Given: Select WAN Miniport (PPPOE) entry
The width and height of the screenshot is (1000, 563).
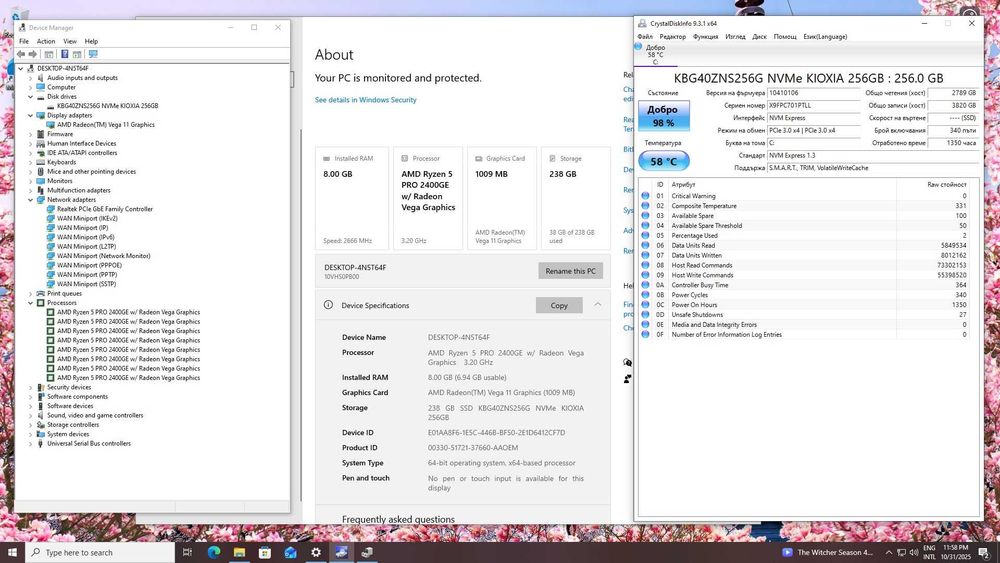Looking at the screenshot, I should (89, 265).
